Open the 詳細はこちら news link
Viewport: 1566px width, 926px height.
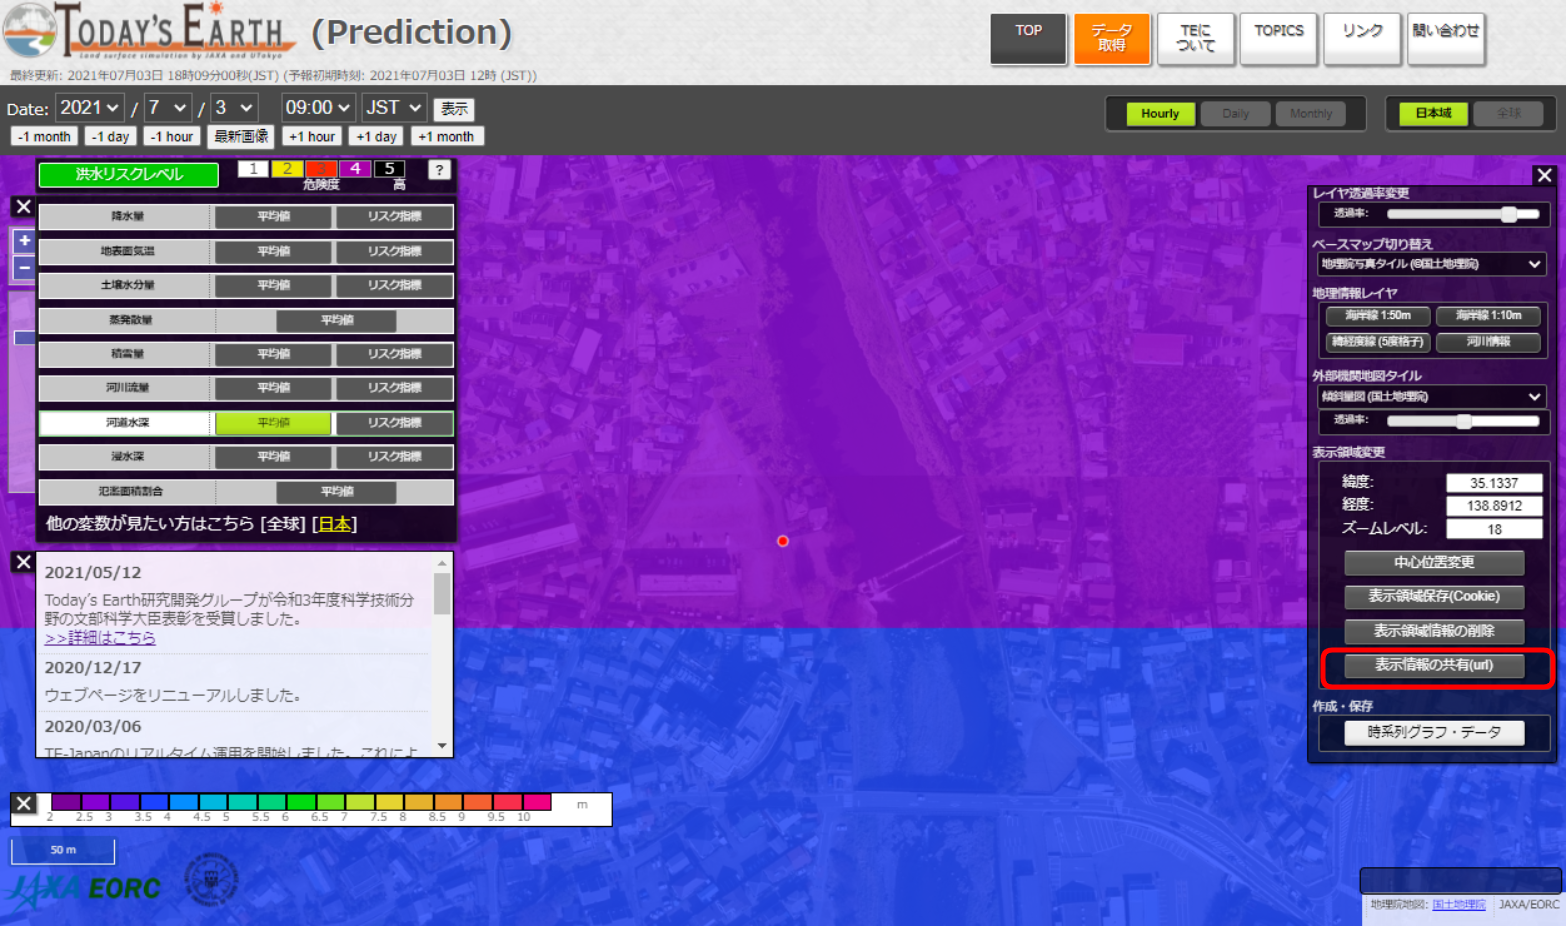[x=100, y=638]
